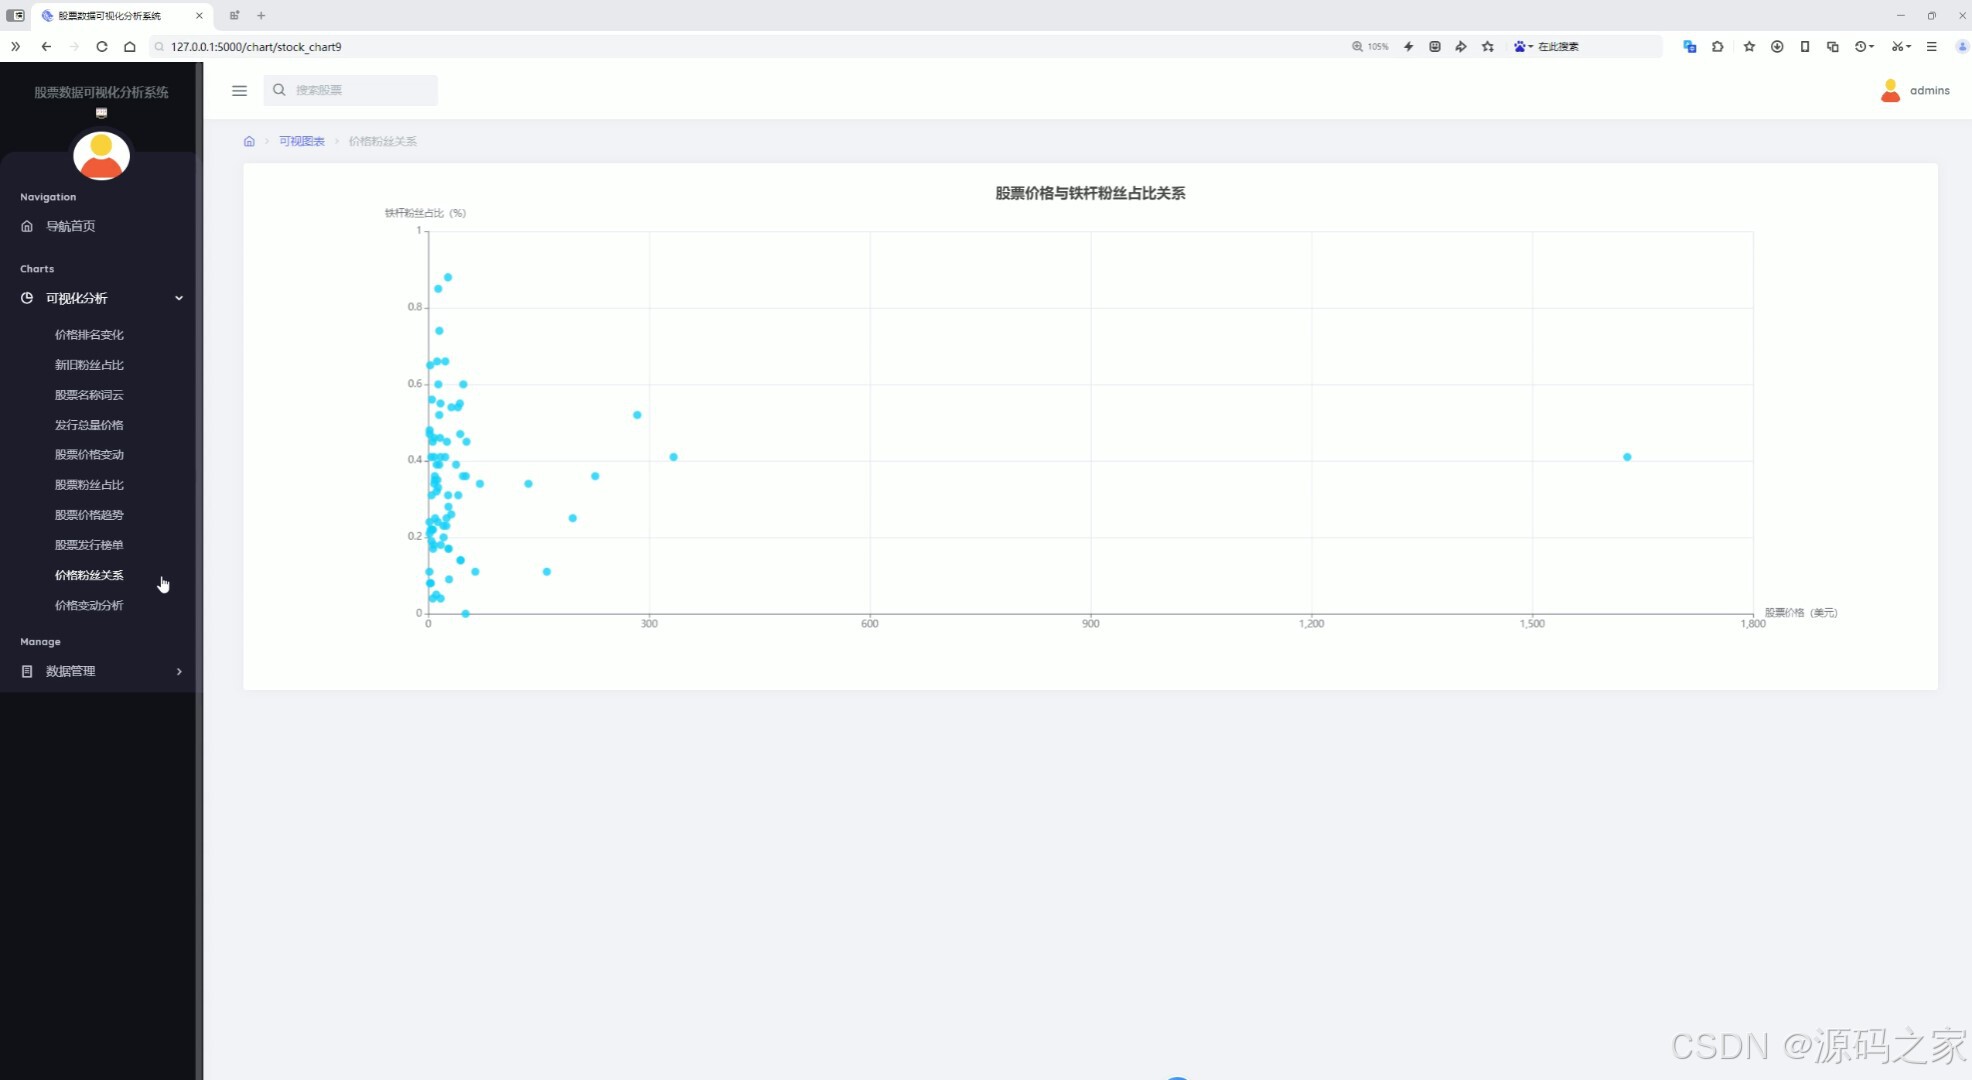
Task: Click the browser reload page icon
Action: pos(102,46)
